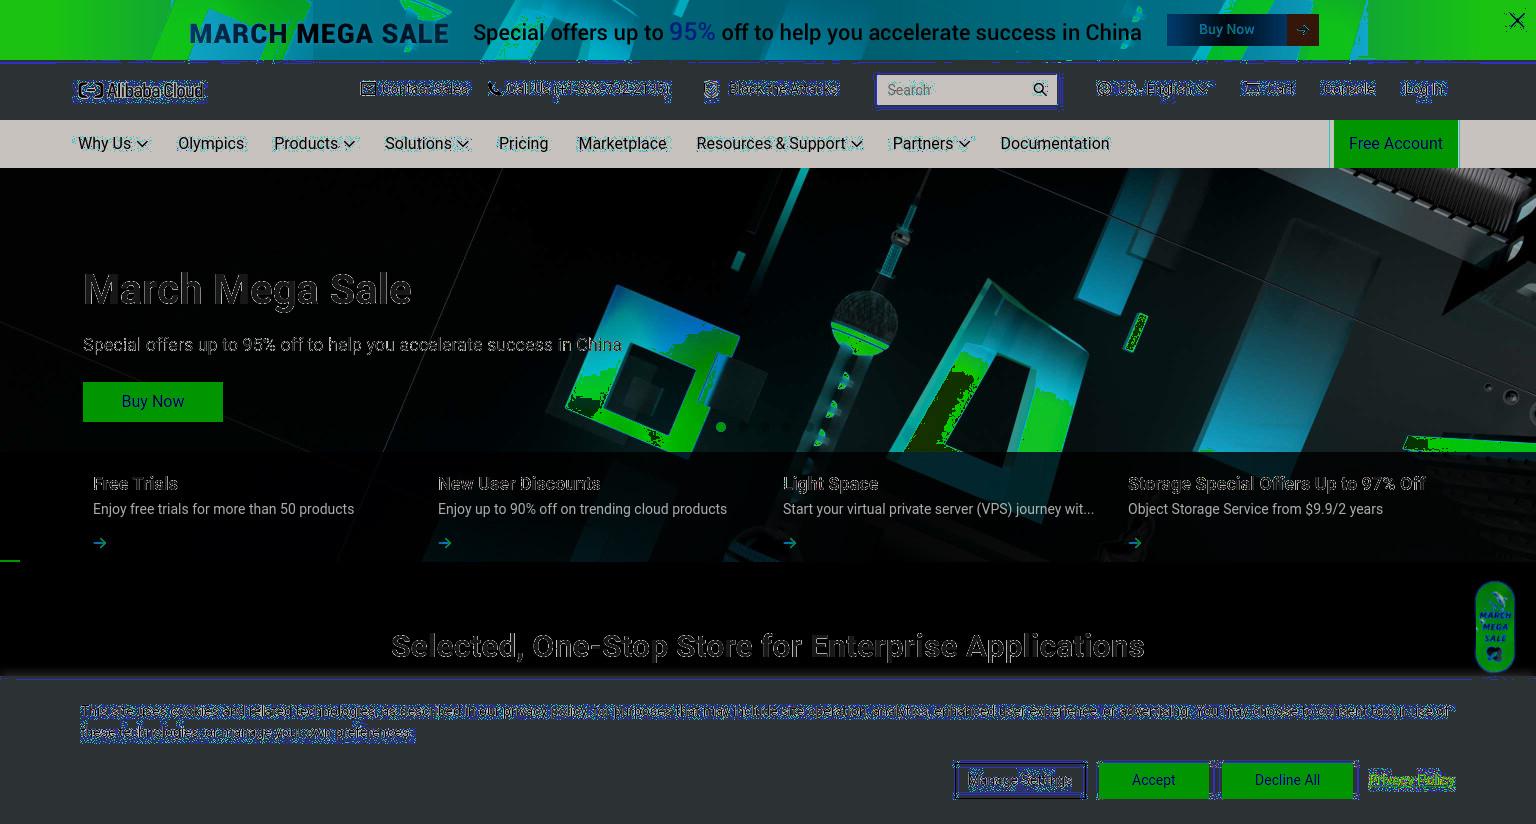
Task: Open the floating March Mega Sale badge
Action: point(1494,627)
